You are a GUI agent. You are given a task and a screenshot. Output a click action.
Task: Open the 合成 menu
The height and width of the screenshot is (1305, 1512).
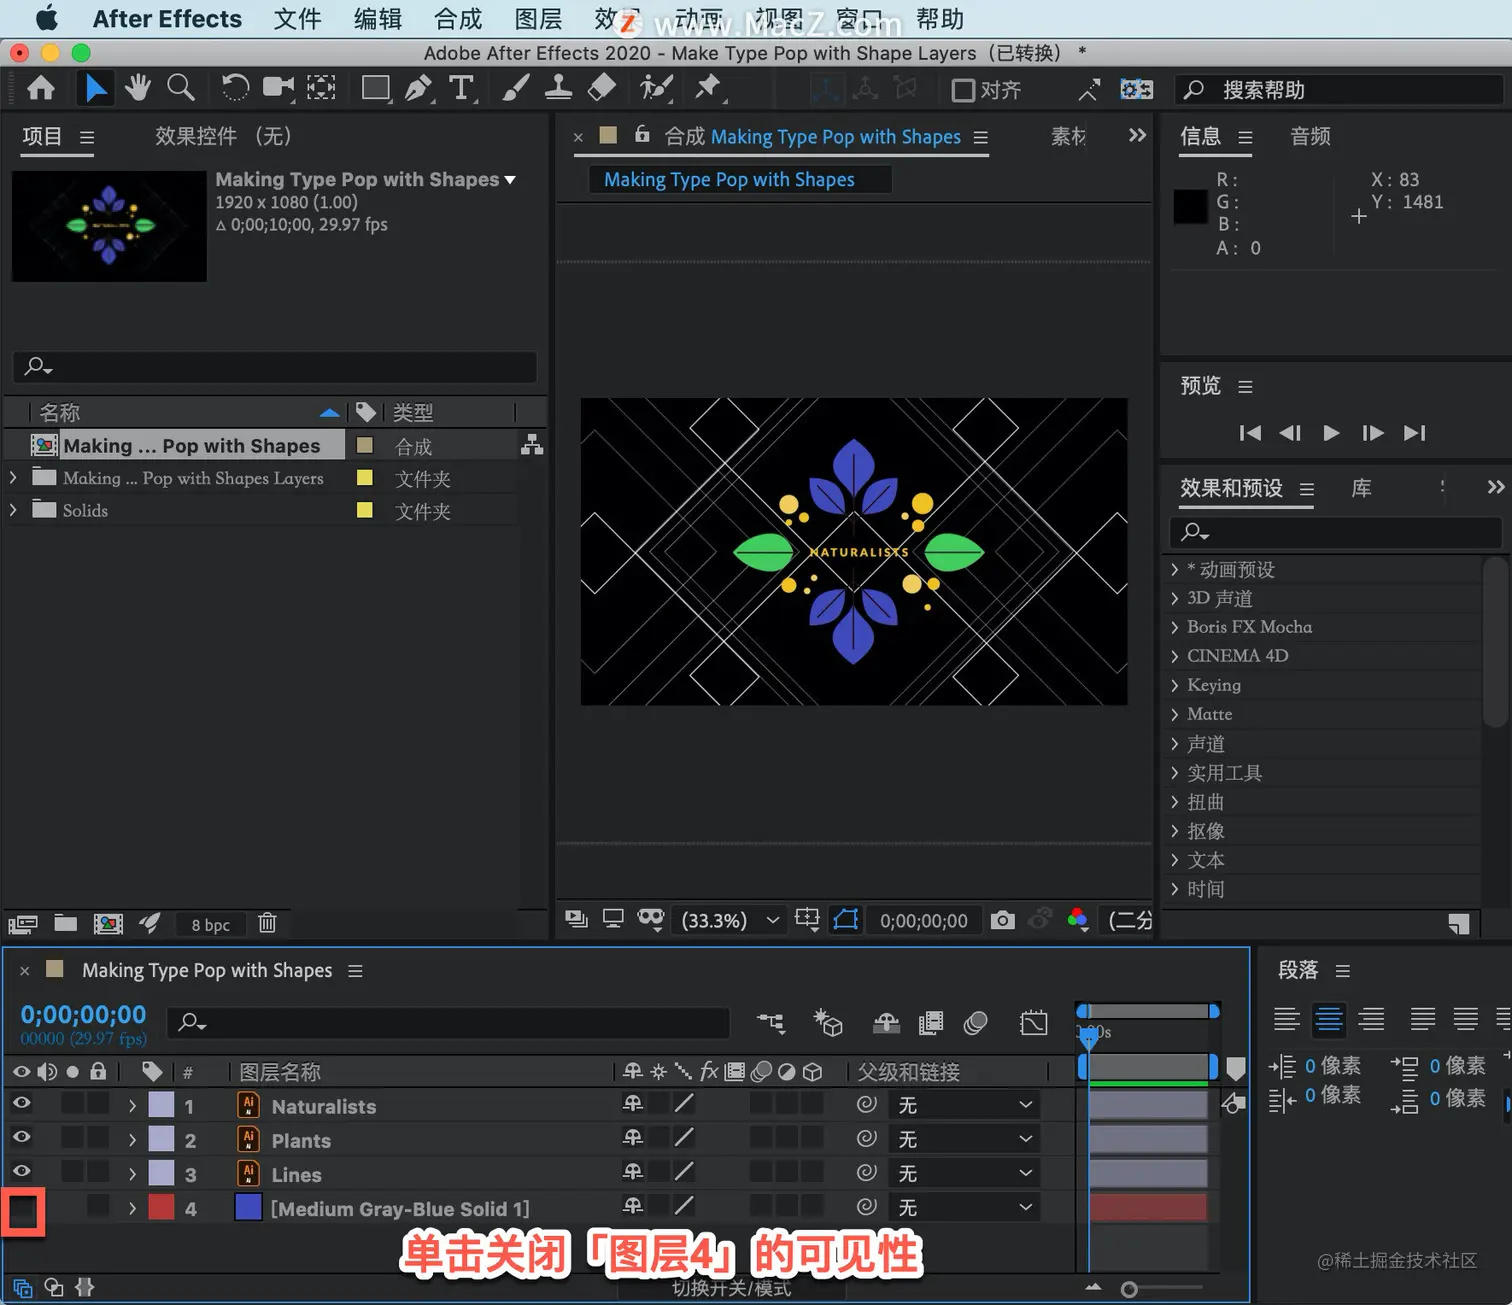458,19
